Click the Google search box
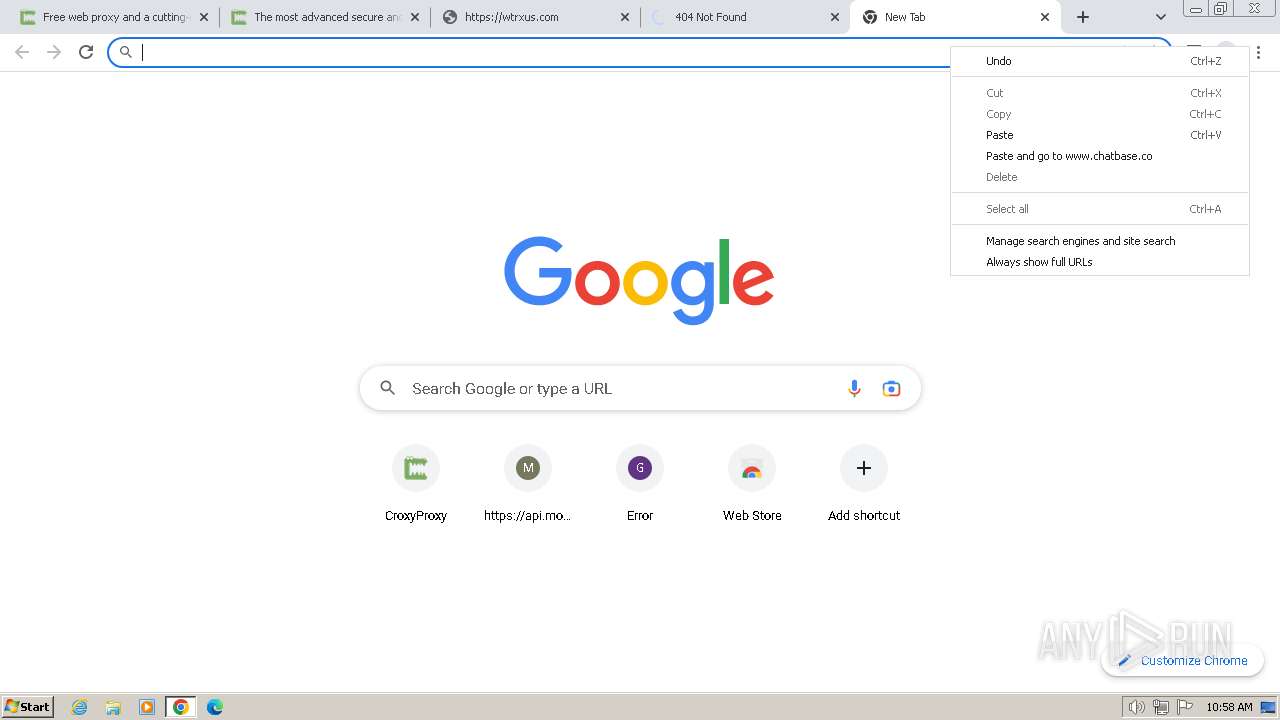 tap(640, 388)
